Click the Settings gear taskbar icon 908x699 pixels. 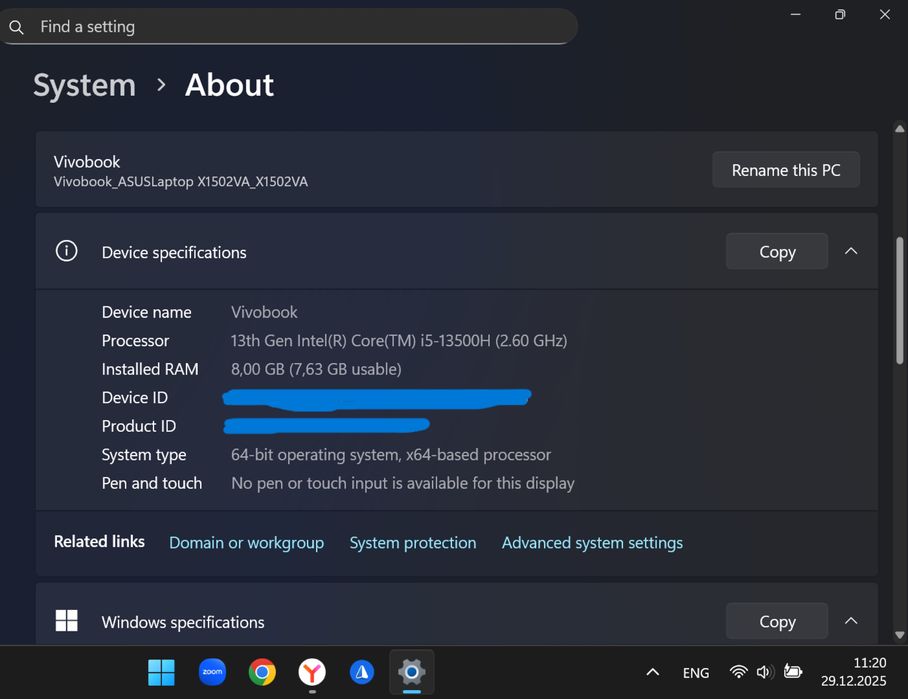pyautogui.click(x=412, y=672)
